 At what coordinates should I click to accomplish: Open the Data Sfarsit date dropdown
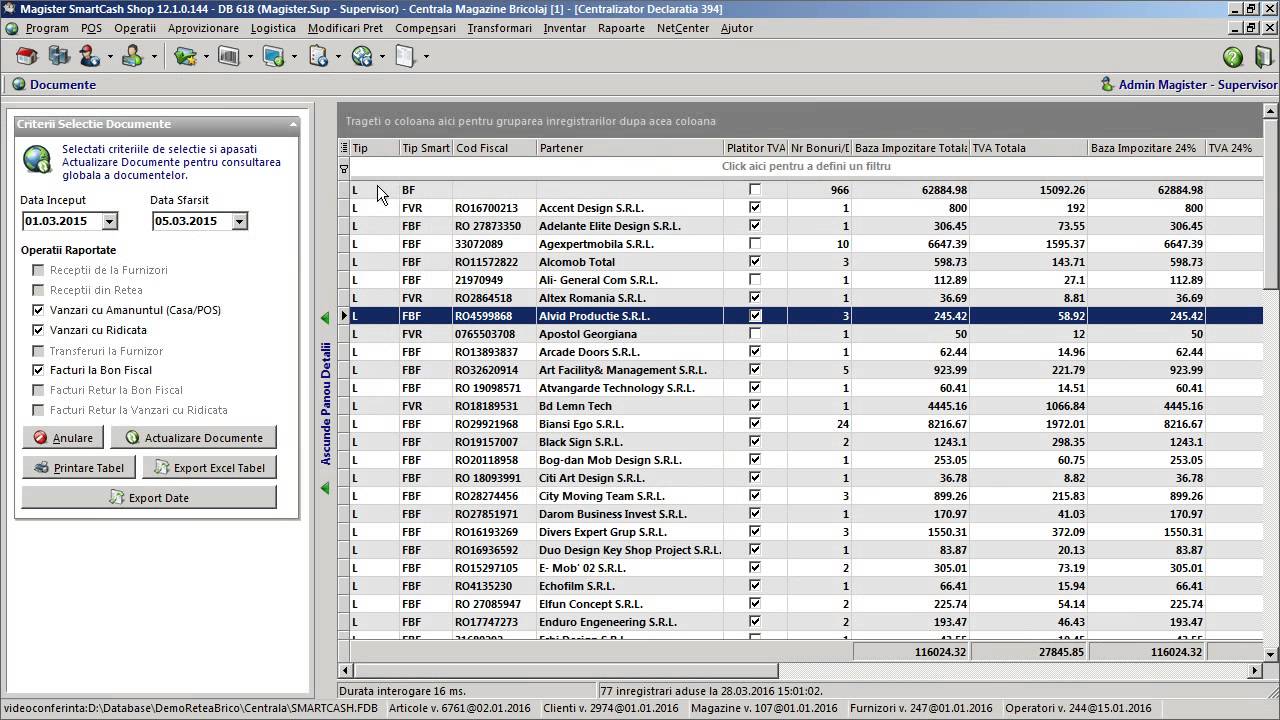pyautogui.click(x=239, y=222)
